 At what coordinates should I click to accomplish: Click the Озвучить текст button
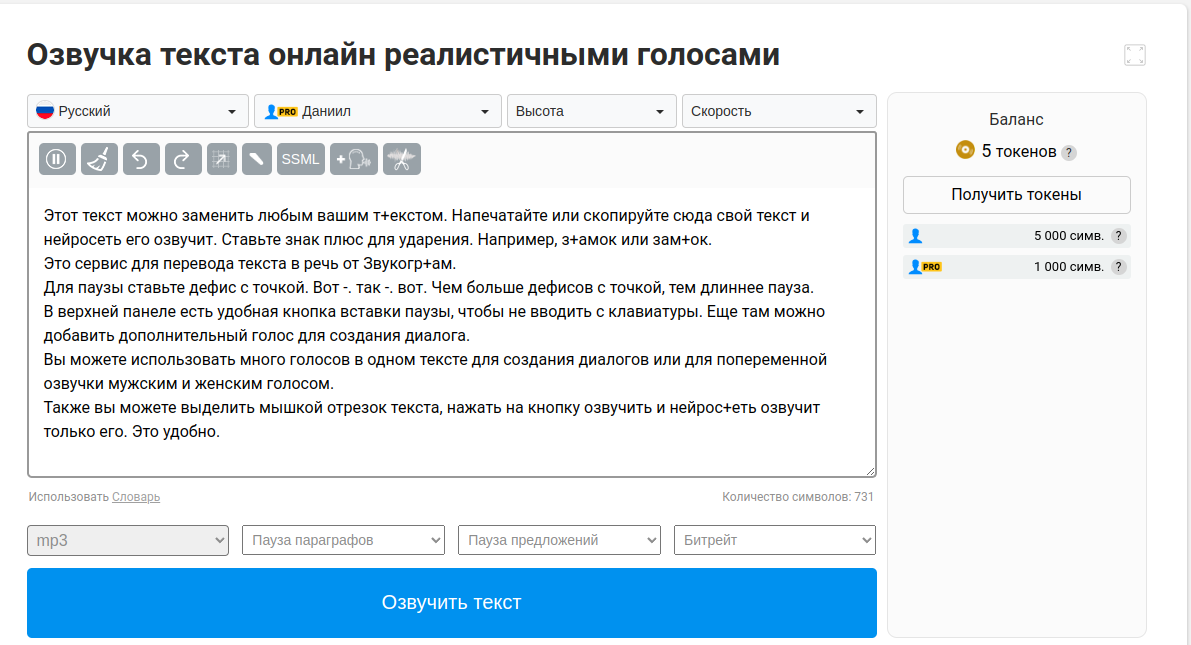coord(452,602)
